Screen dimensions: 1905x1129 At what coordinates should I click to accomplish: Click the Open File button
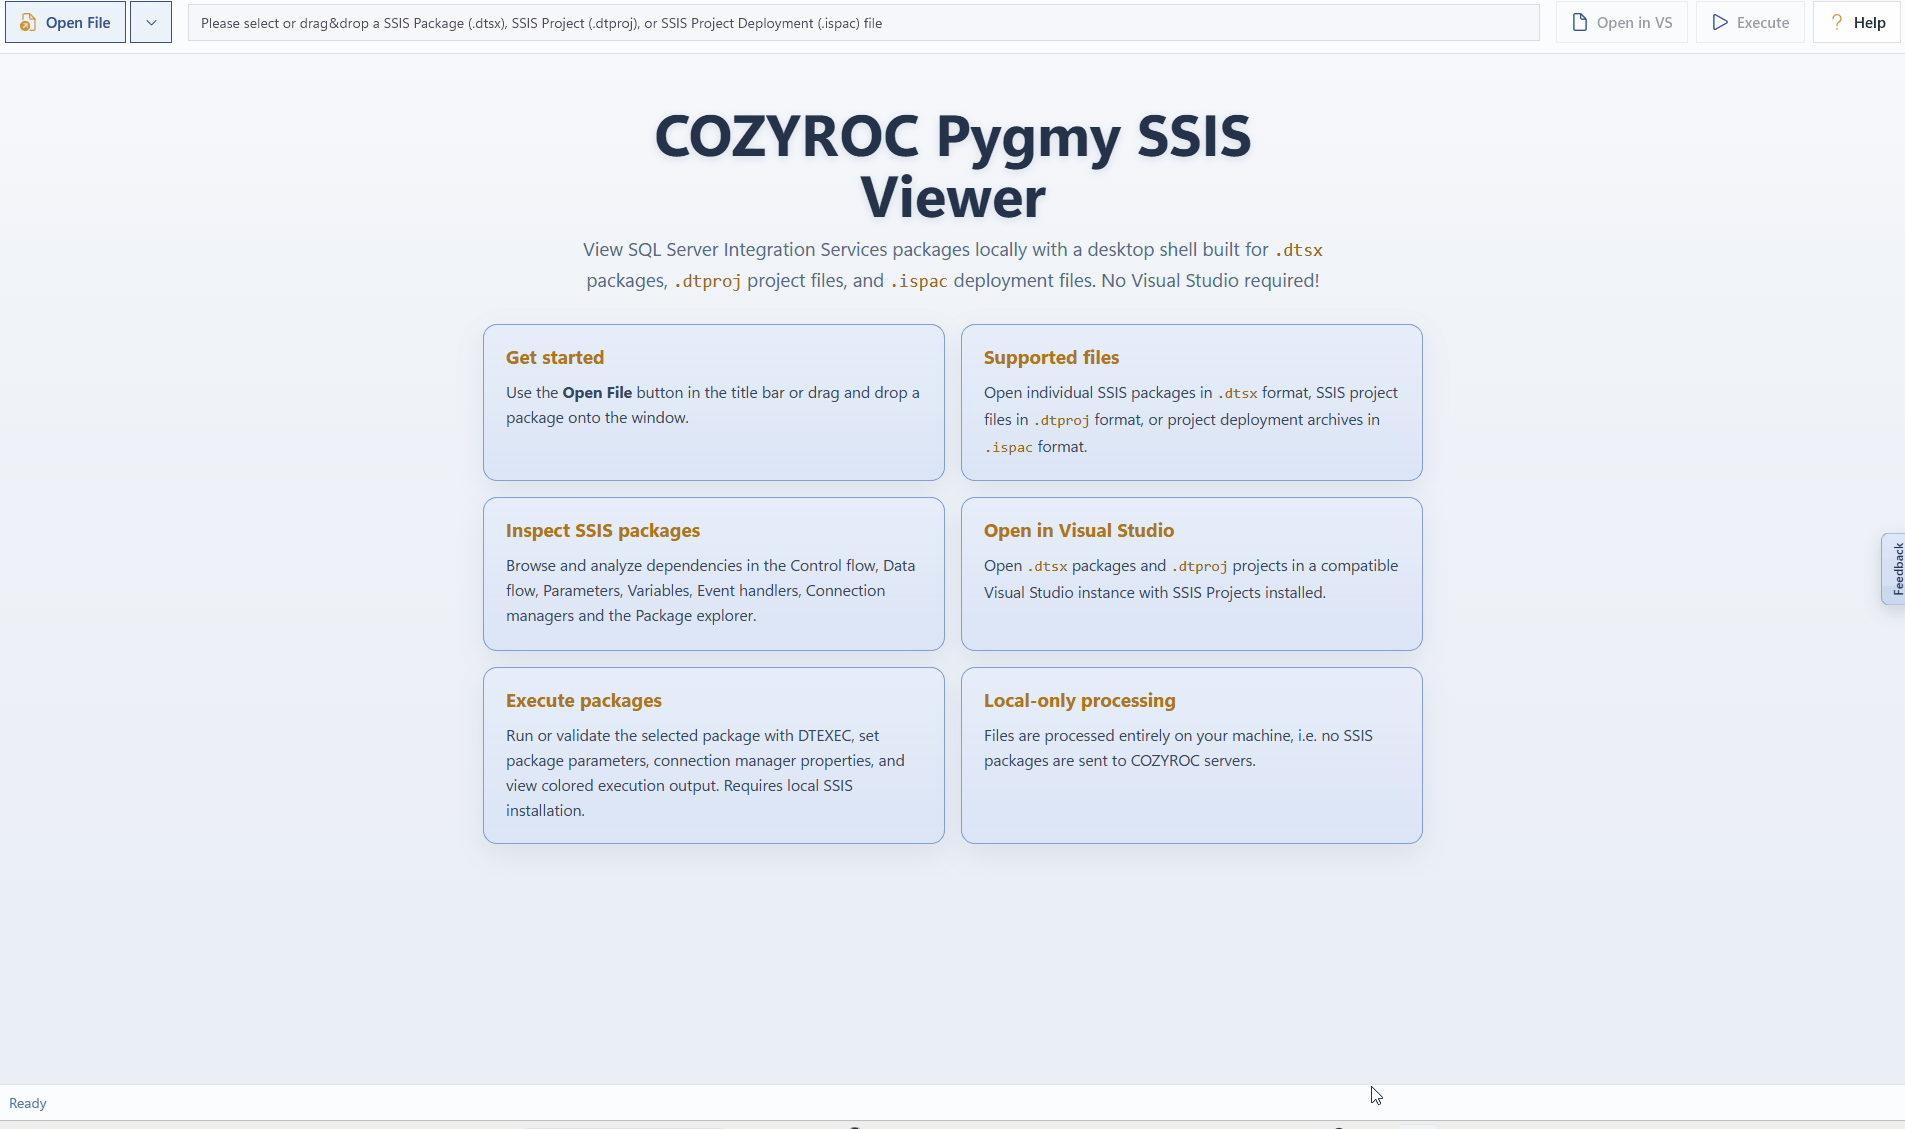pyautogui.click(x=65, y=22)
